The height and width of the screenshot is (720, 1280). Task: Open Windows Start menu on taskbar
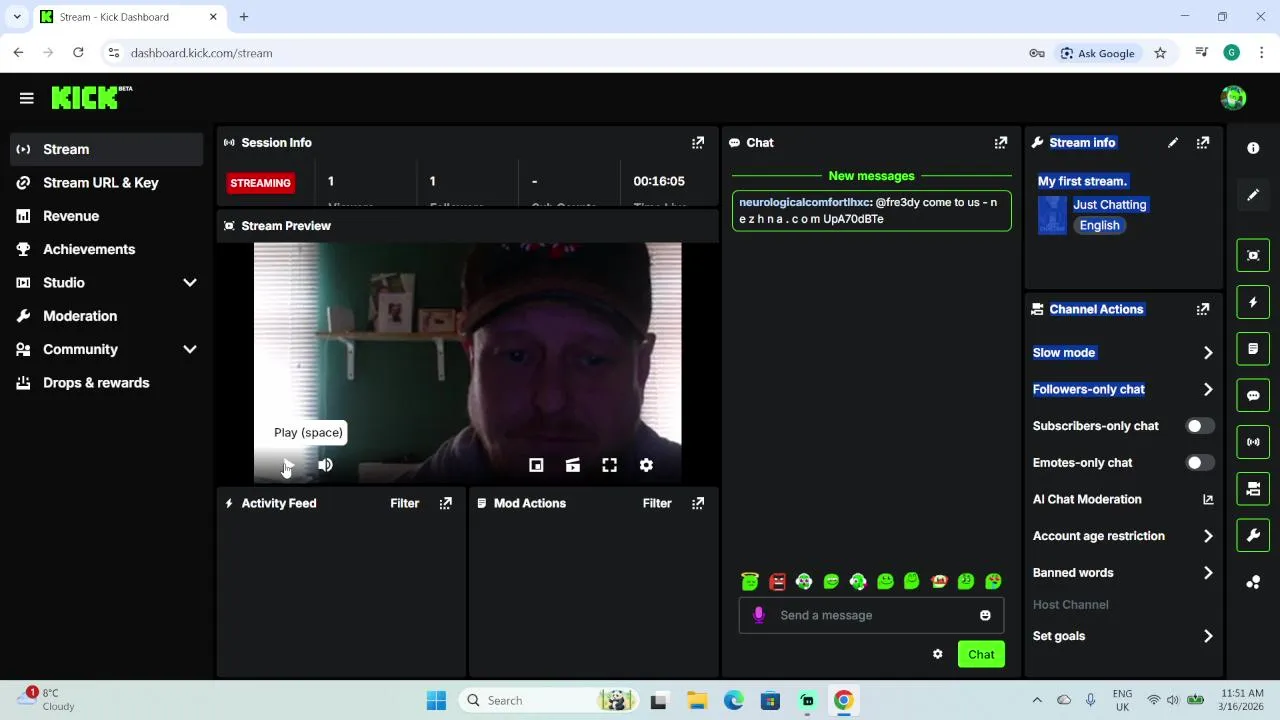click(436, 701)
